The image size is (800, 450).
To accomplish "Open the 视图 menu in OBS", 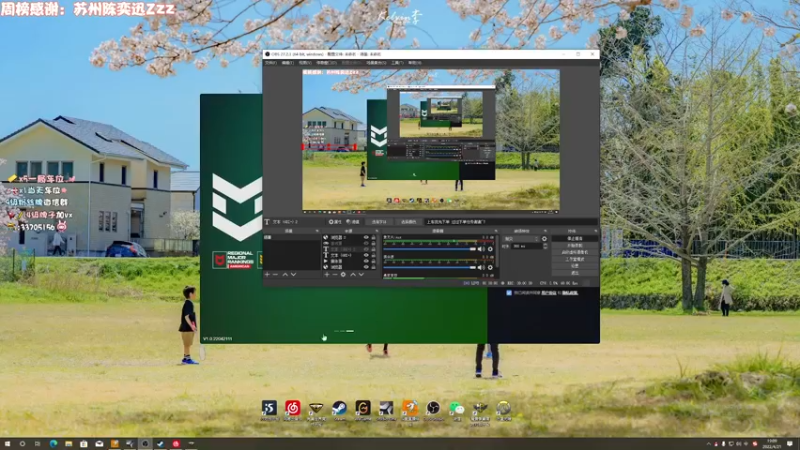I will click(x=305, y=63).
